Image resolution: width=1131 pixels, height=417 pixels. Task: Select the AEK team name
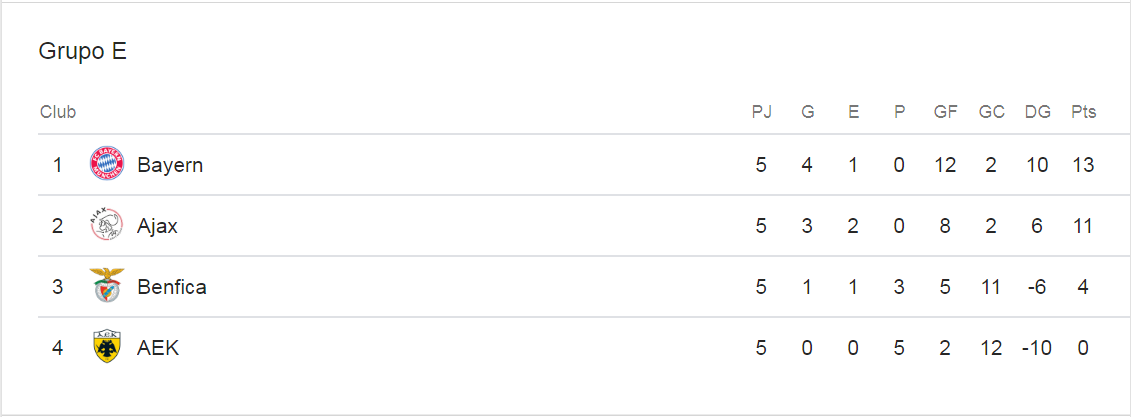(x=158, y=348)
